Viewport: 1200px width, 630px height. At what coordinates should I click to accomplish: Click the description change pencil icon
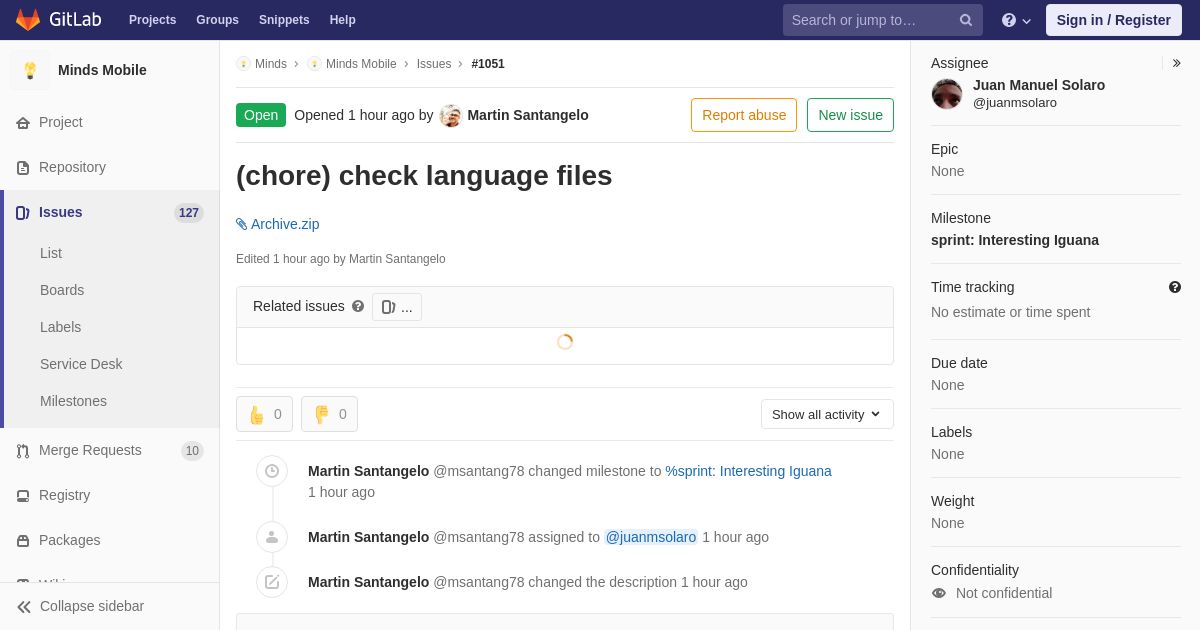tap(272, 582)
